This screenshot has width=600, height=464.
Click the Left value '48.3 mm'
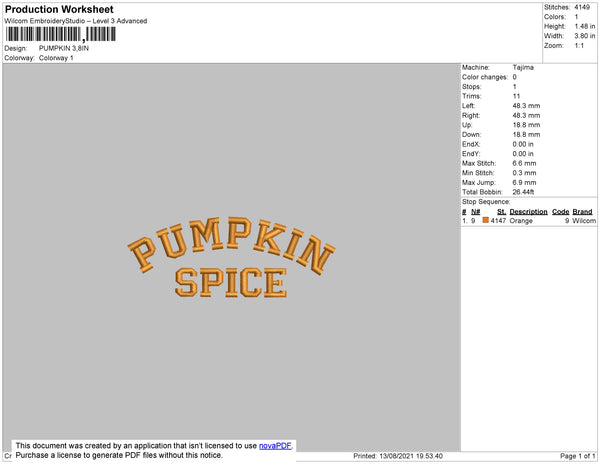pyautogui.click(x=526, y=106)
